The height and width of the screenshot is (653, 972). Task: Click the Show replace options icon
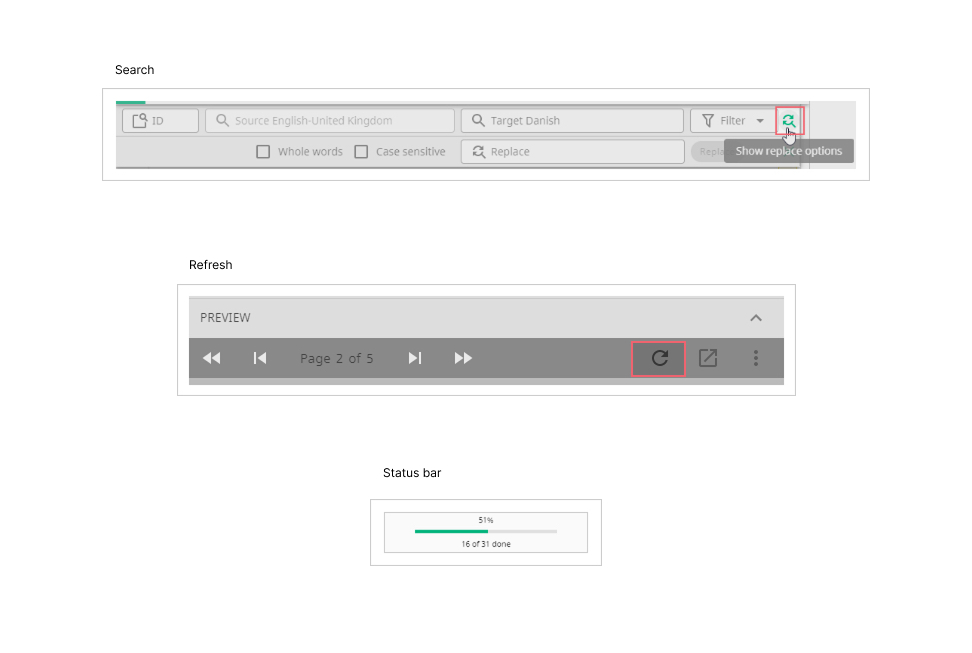click(789, 121)
